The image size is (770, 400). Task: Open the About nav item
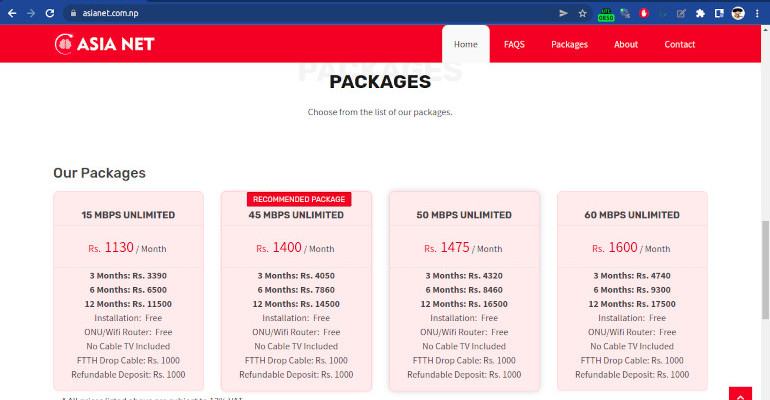pos(626,44)
